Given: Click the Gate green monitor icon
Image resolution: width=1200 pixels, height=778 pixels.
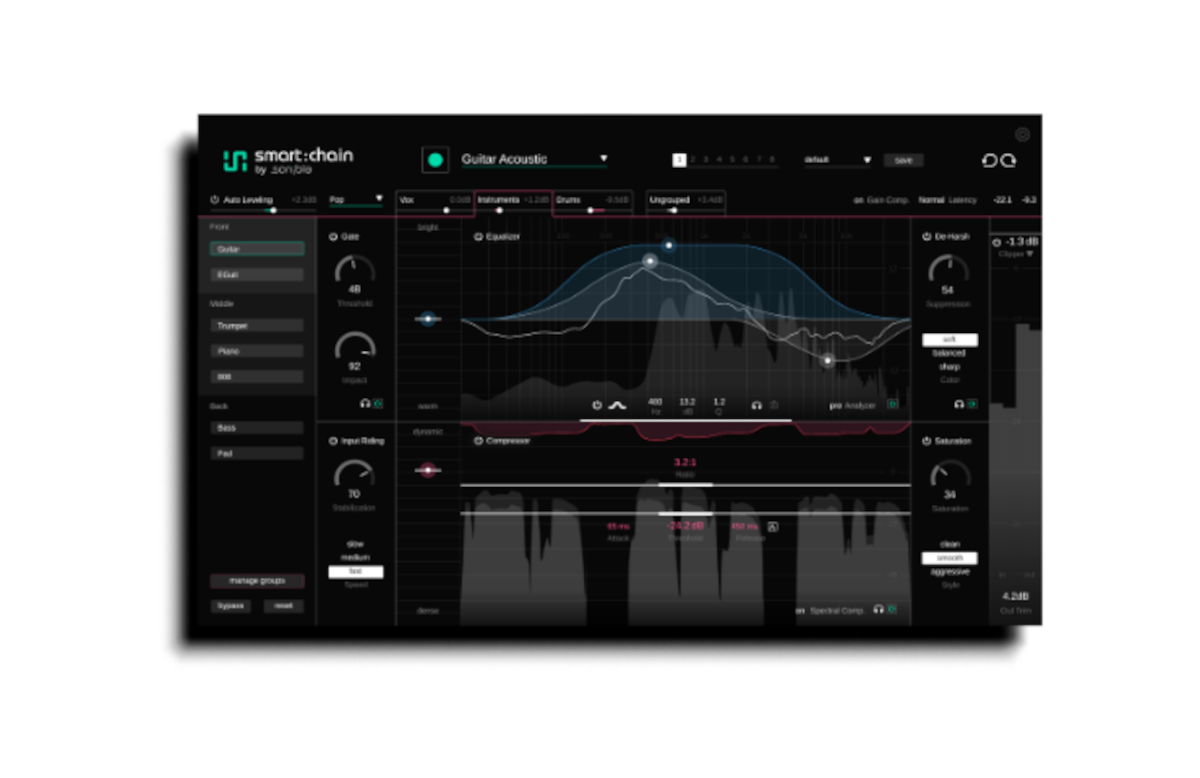Looking at the screenshot, I should 378,404.
